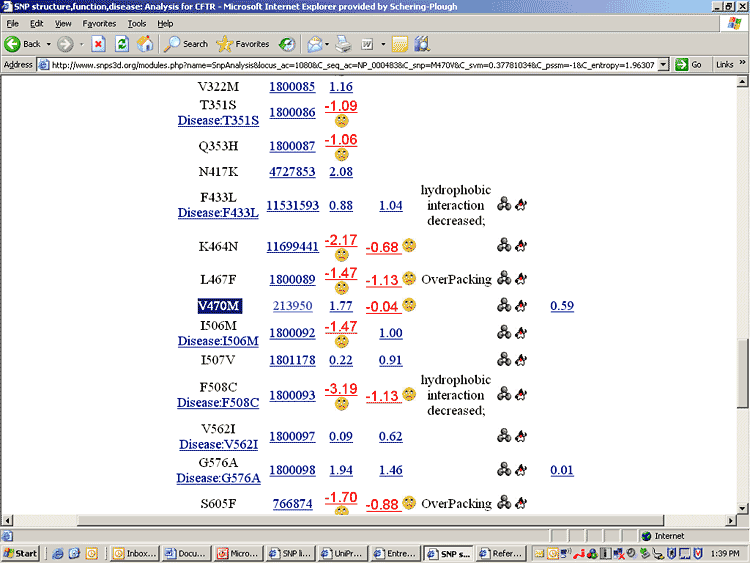Open the Favorites star button
750x563 pixels.
243,44
